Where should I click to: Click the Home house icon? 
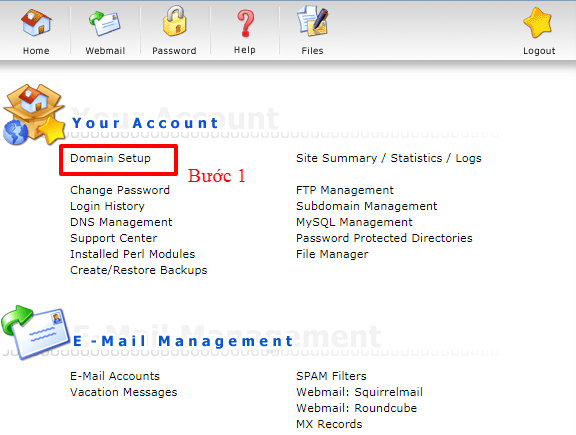36,23
